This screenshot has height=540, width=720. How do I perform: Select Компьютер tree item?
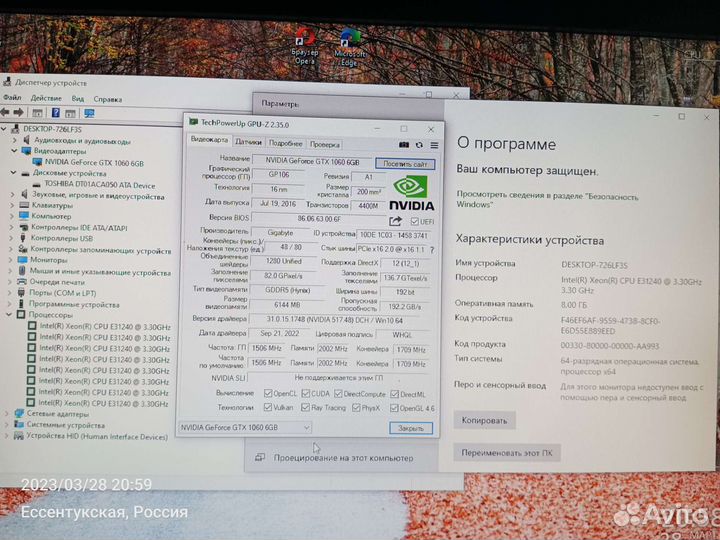pos(45,216)
